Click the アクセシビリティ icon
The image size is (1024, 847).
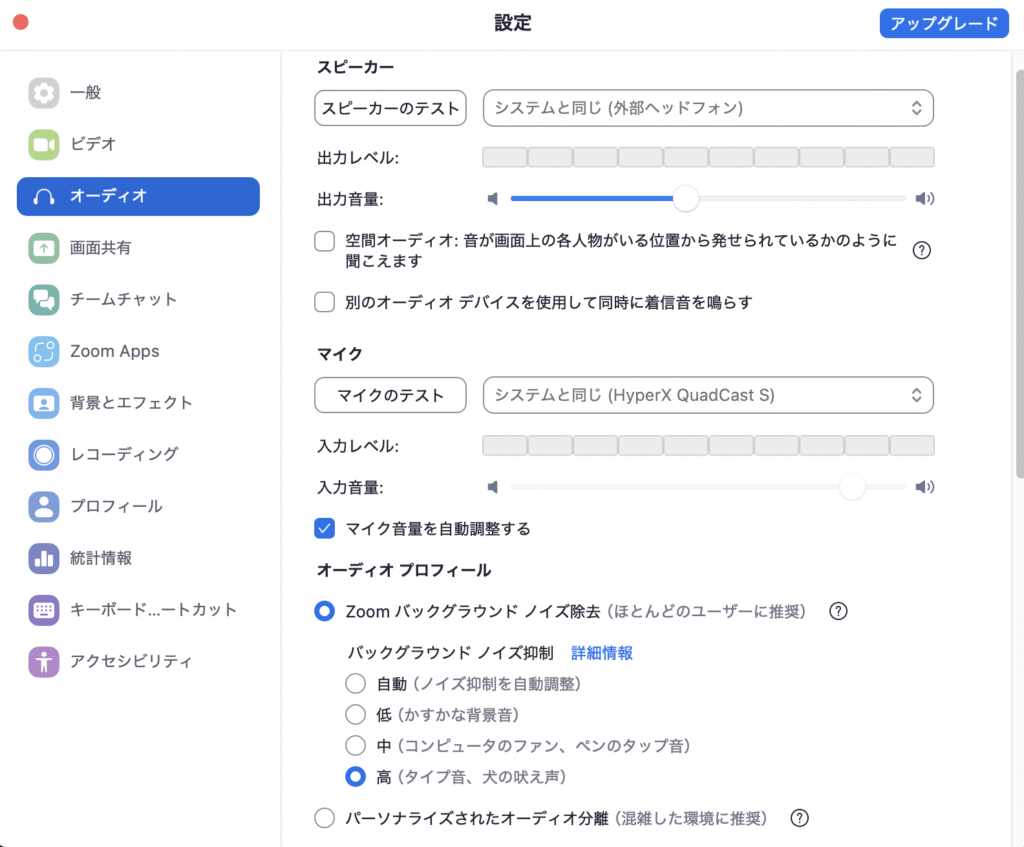coord(44,662)
